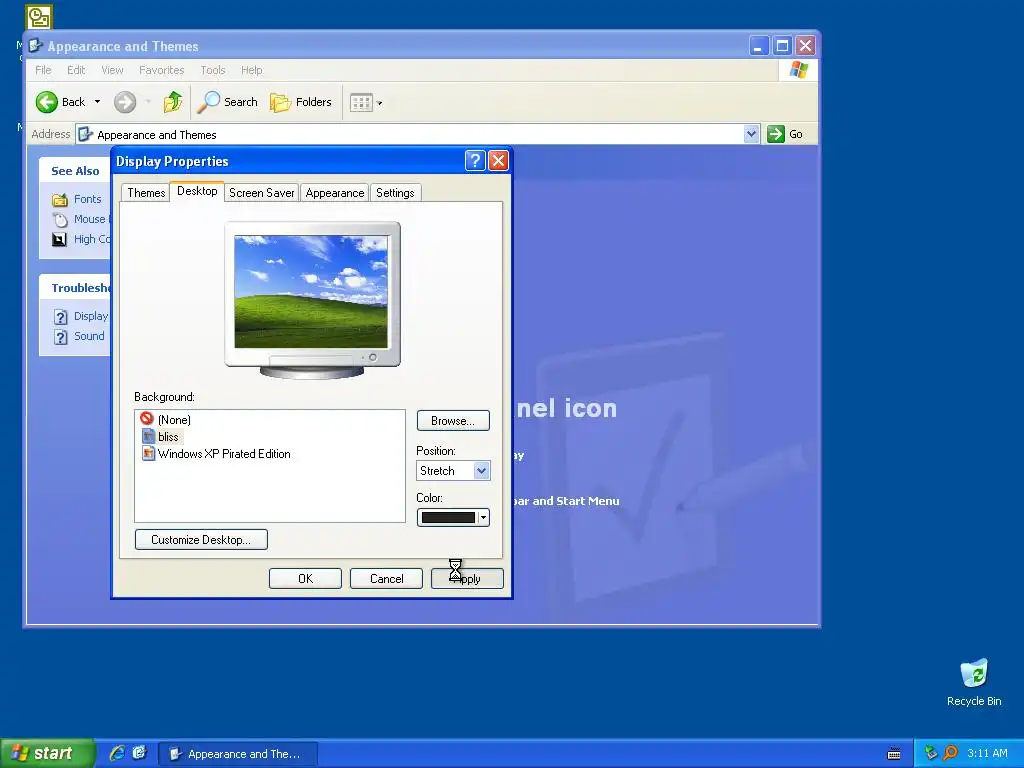Click the monitor wallpaper preview image
This screenshot has height=768, width=1024.
tap(311, 292)
